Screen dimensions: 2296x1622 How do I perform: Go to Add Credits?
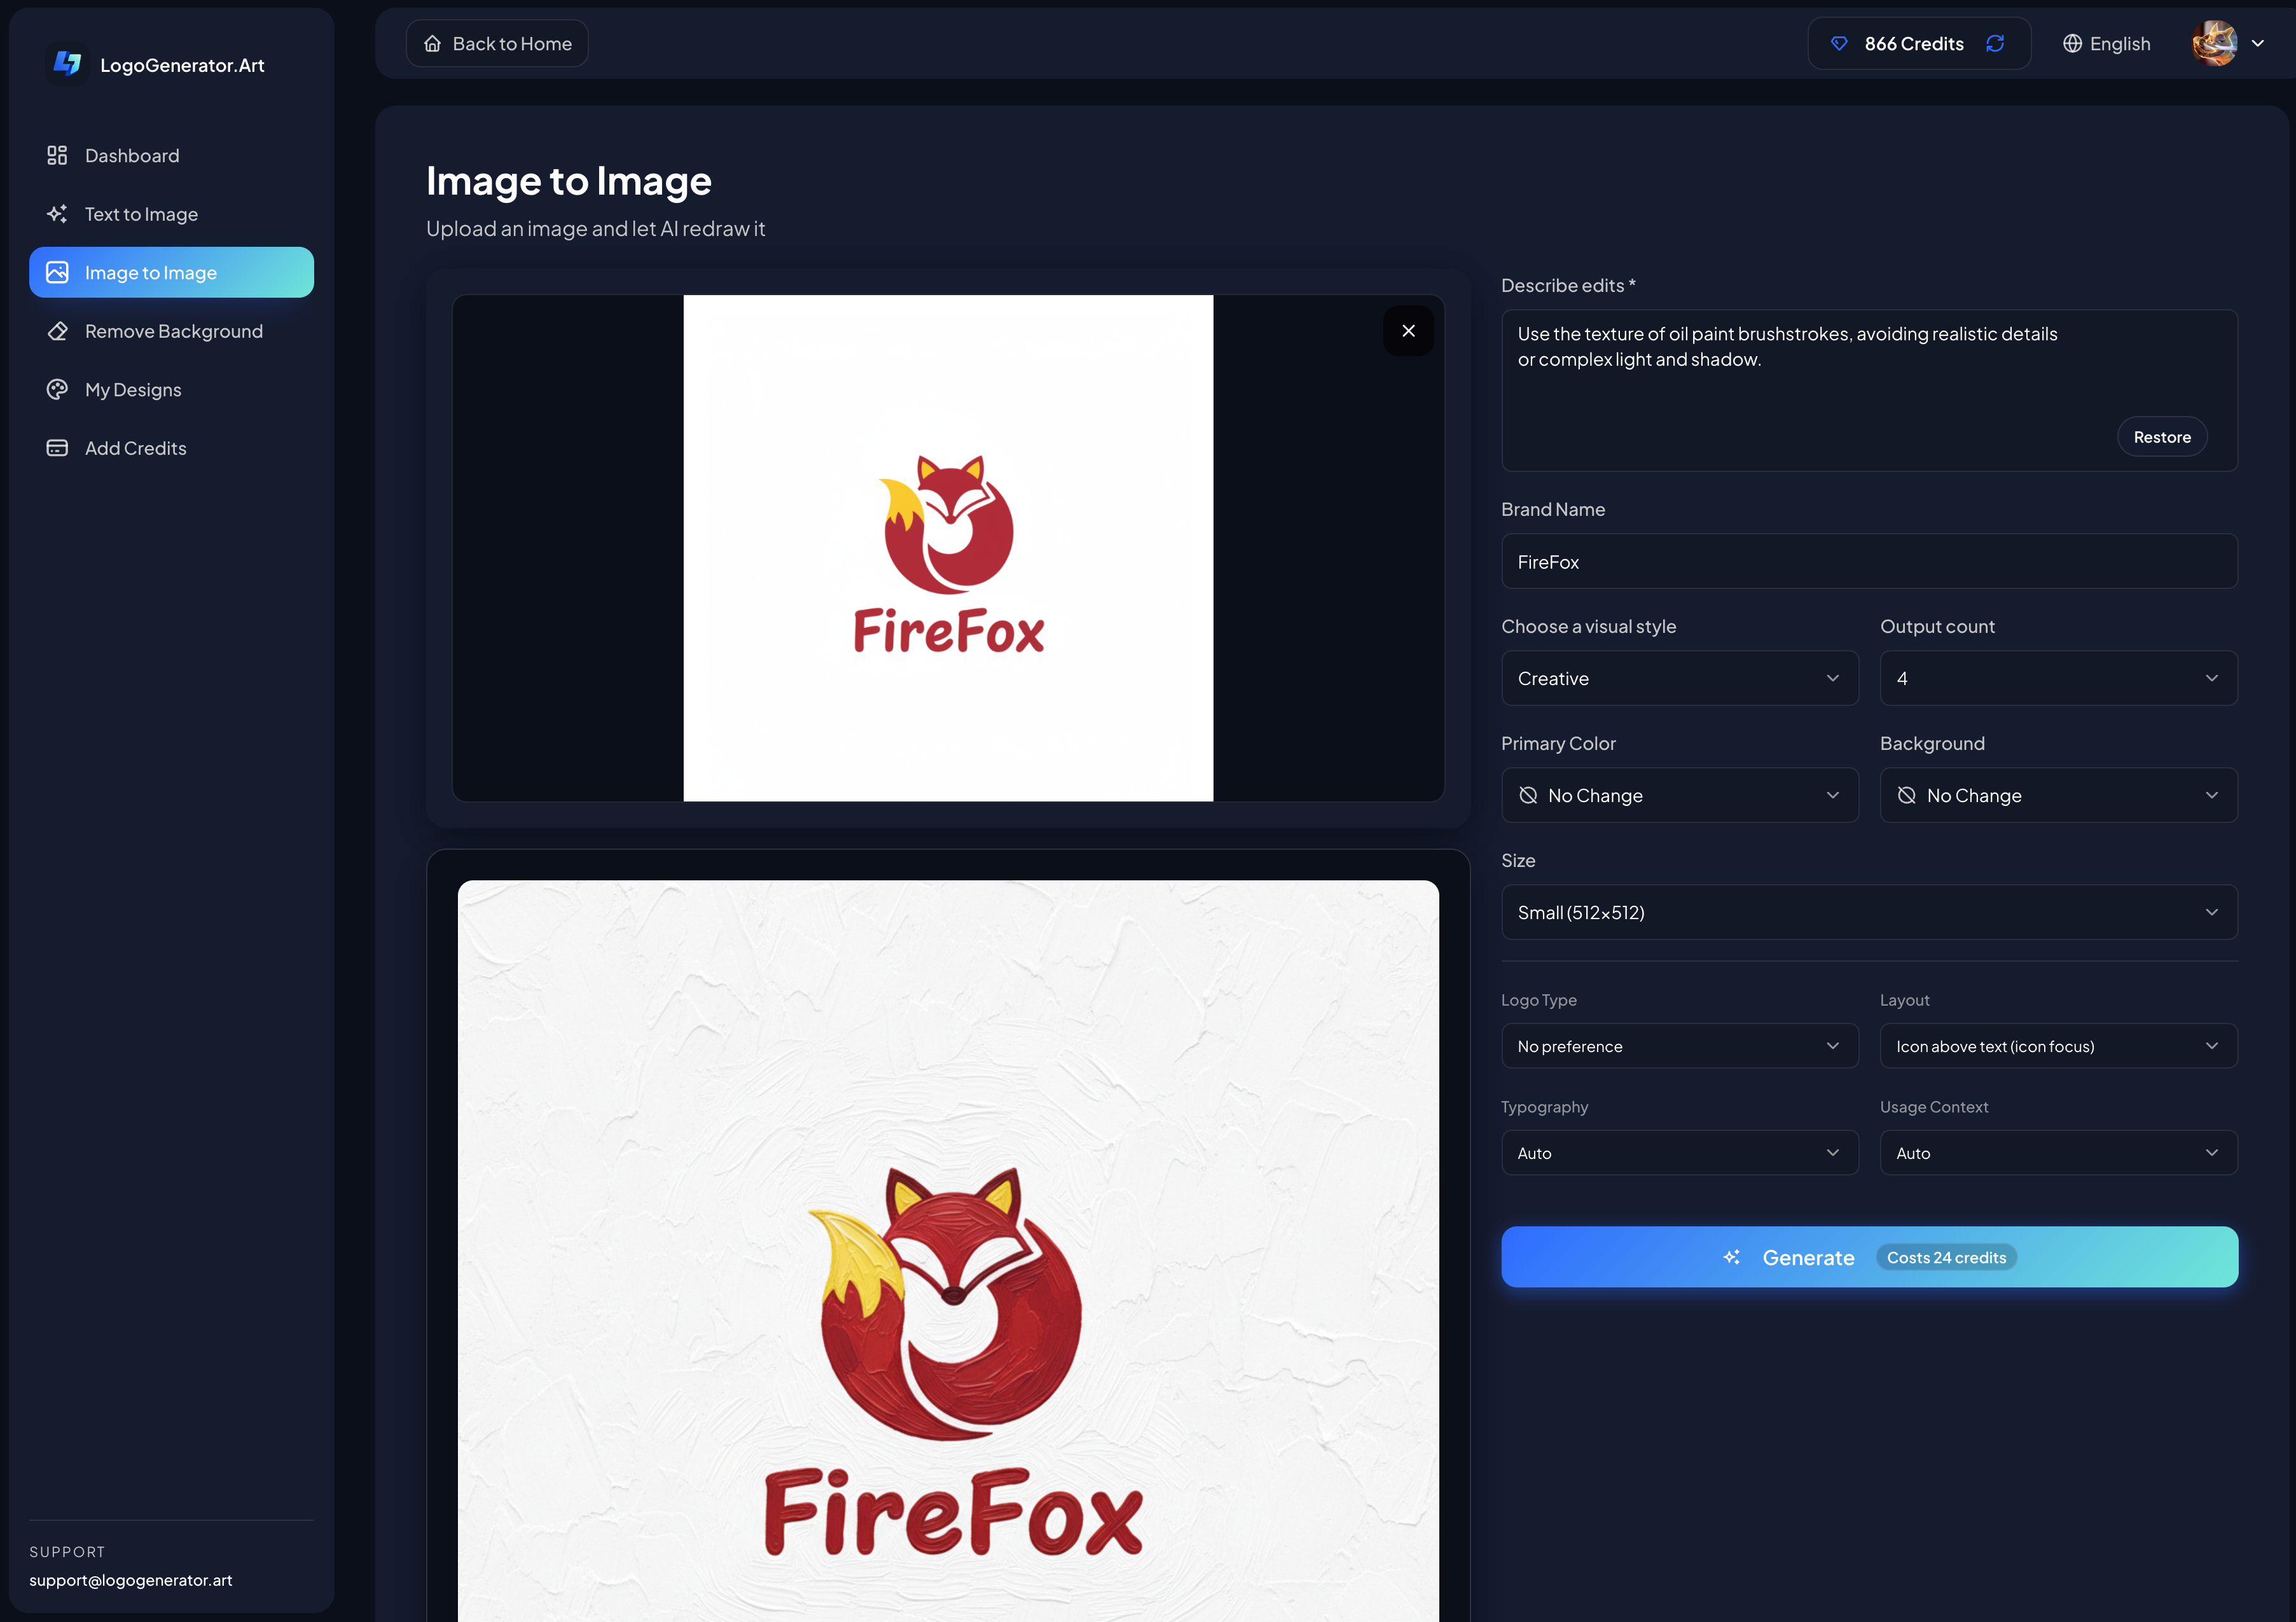coord(135,448)
